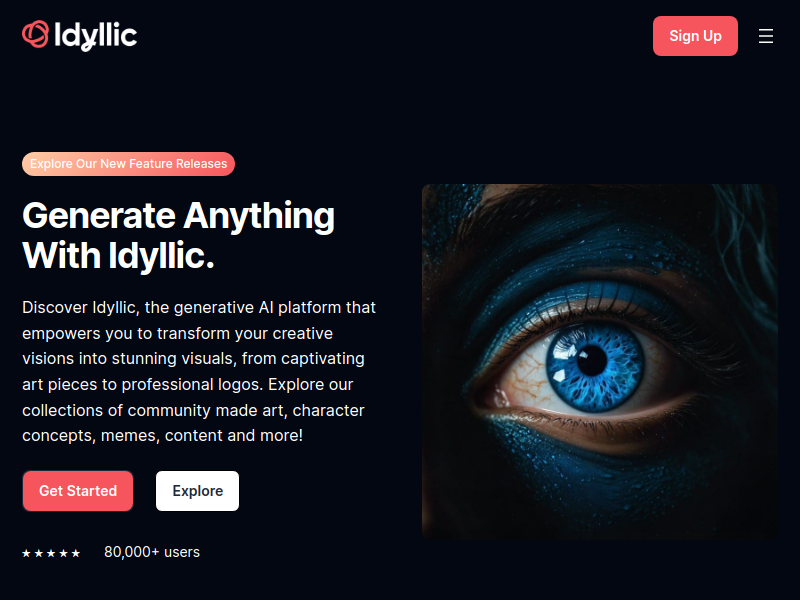
Task: Select the third rating star
Action: (51, 553)
